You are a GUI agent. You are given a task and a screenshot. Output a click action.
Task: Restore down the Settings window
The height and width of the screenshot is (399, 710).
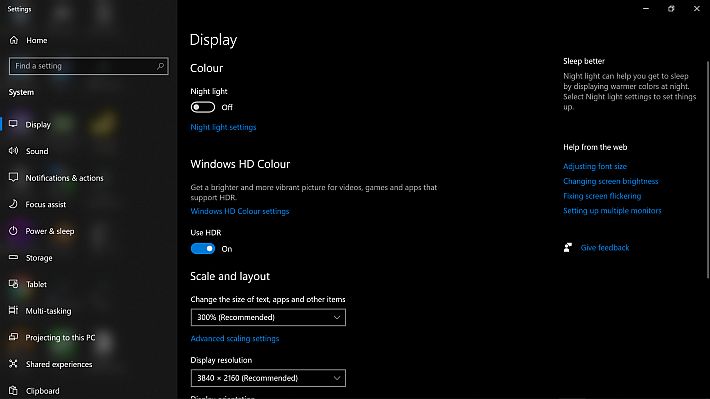671,9
